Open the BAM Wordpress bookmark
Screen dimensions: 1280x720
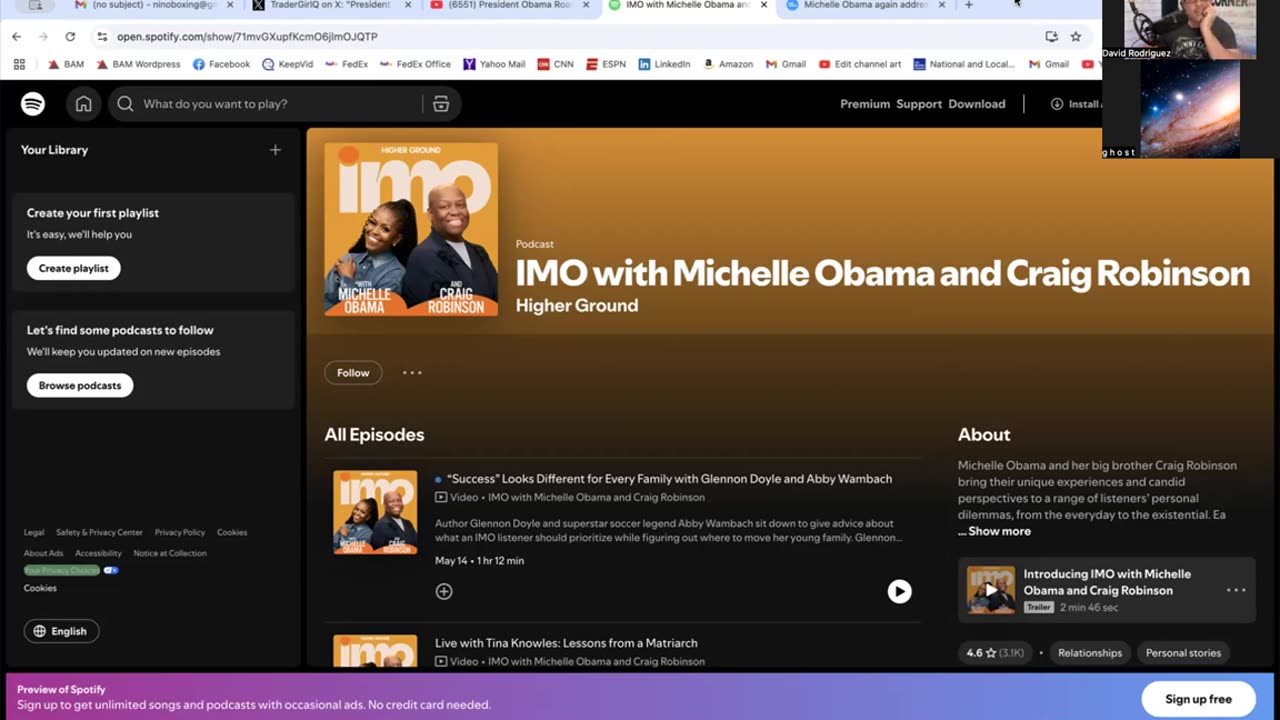point(138,64)
